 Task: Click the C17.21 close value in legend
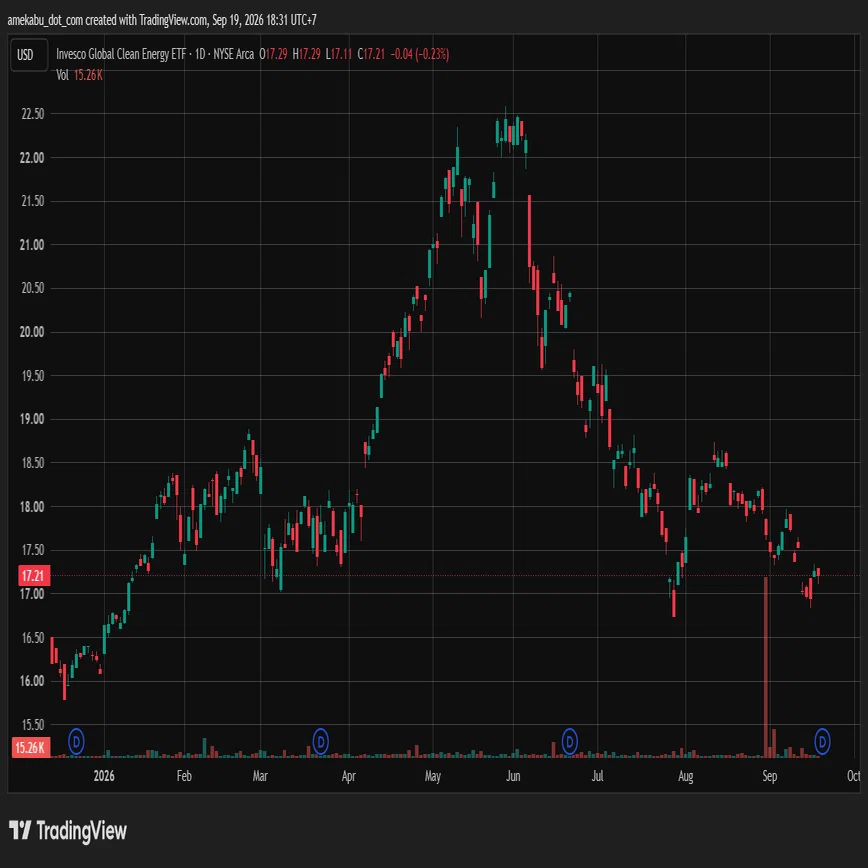371,54
